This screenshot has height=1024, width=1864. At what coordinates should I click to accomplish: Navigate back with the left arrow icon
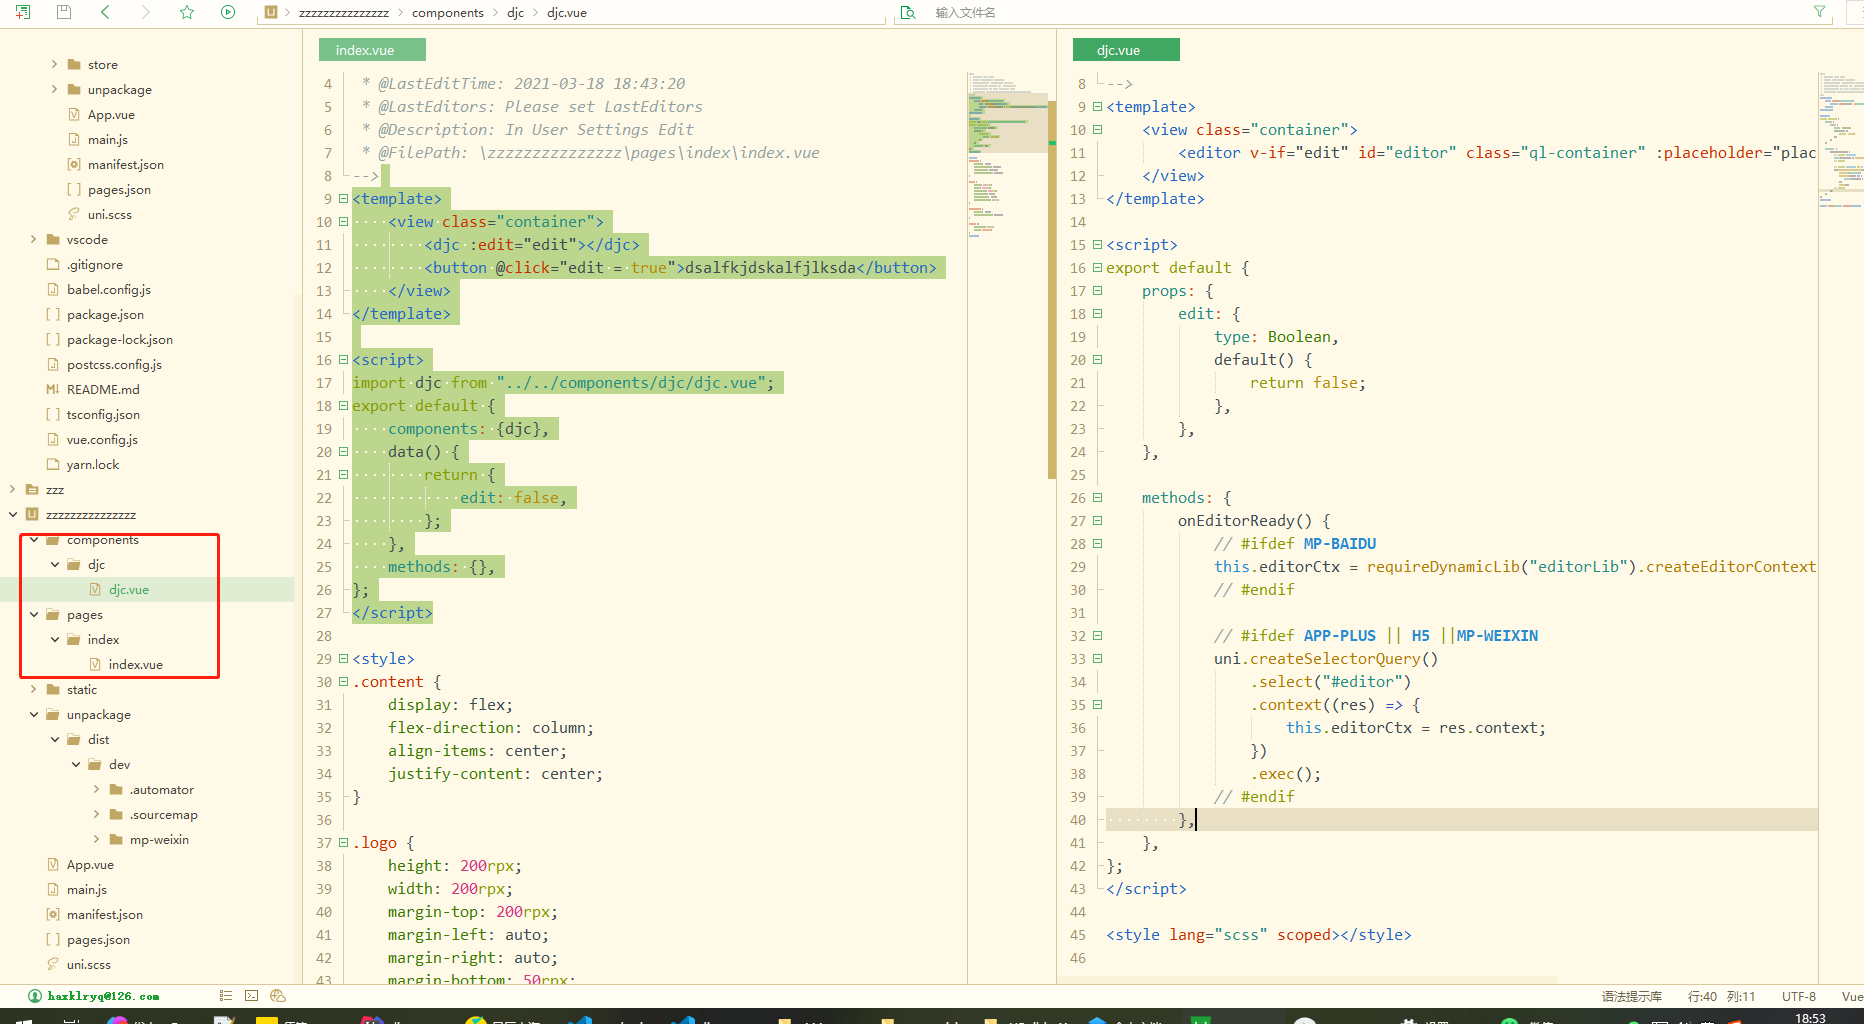tap(105, 12)
